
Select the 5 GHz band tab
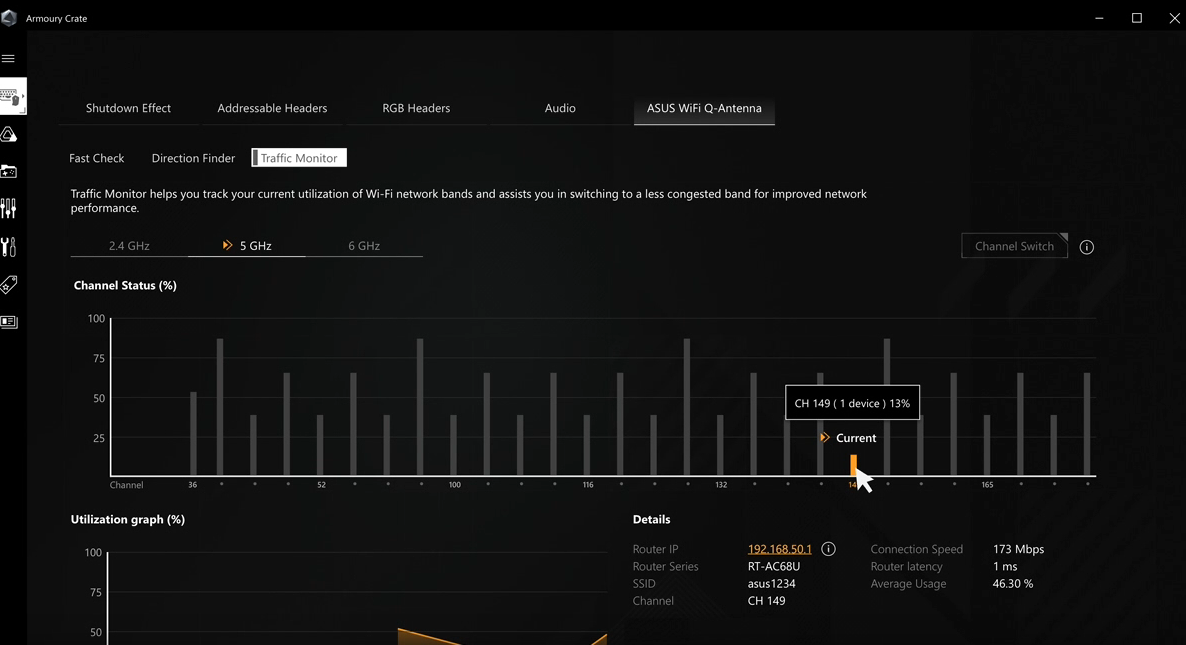[x=247, y=246]
